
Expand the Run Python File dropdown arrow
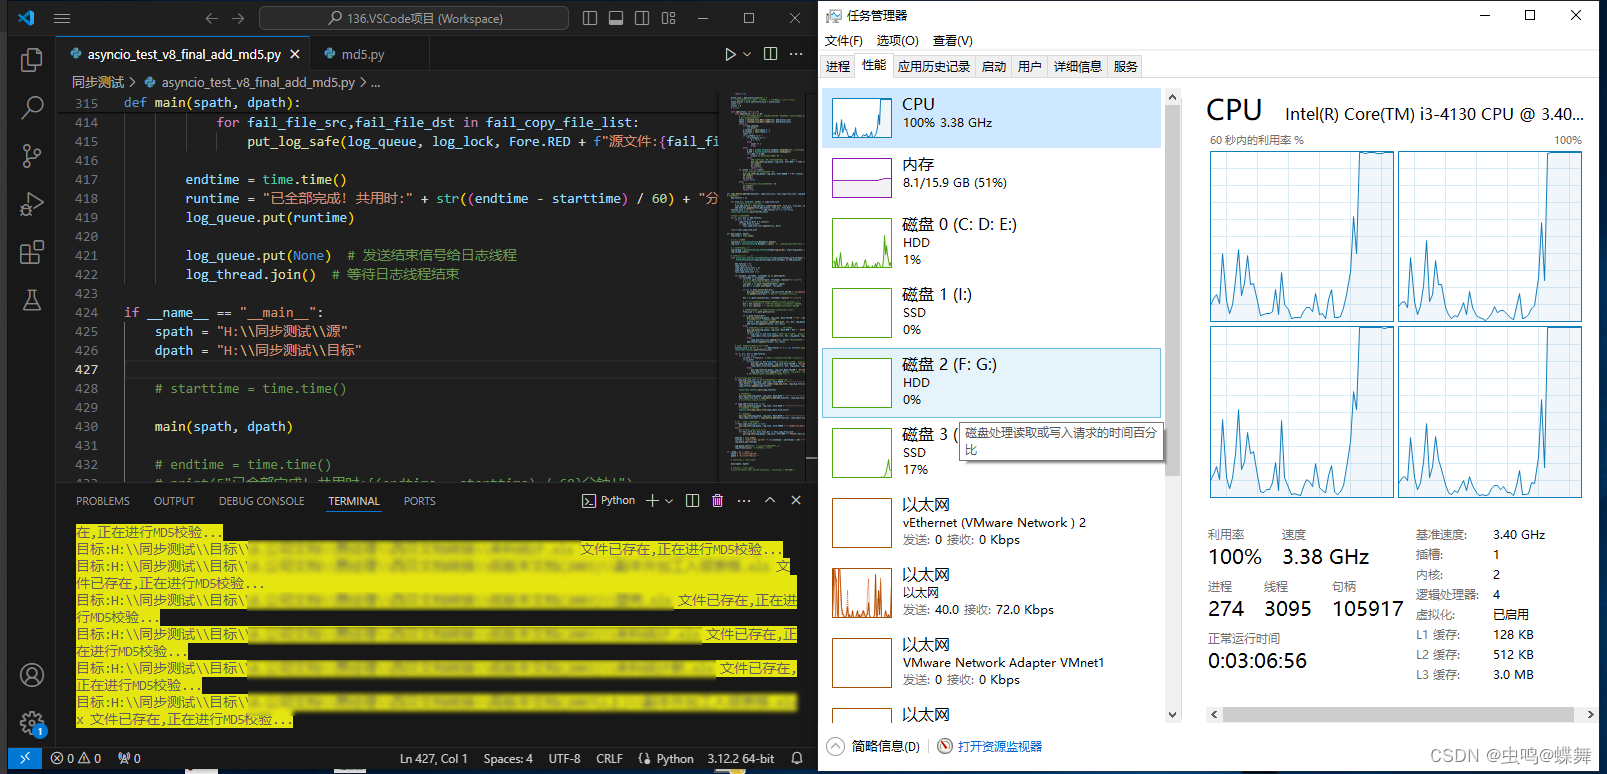pyautogui.click(x=747, y=54)
